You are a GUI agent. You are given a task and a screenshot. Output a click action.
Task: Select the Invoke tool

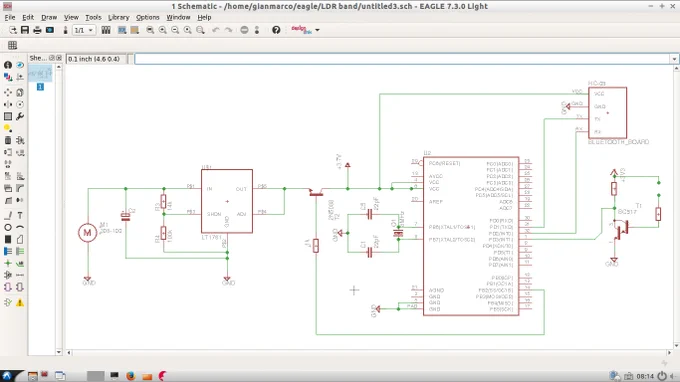pyautogui.click(x=20, y=200)
